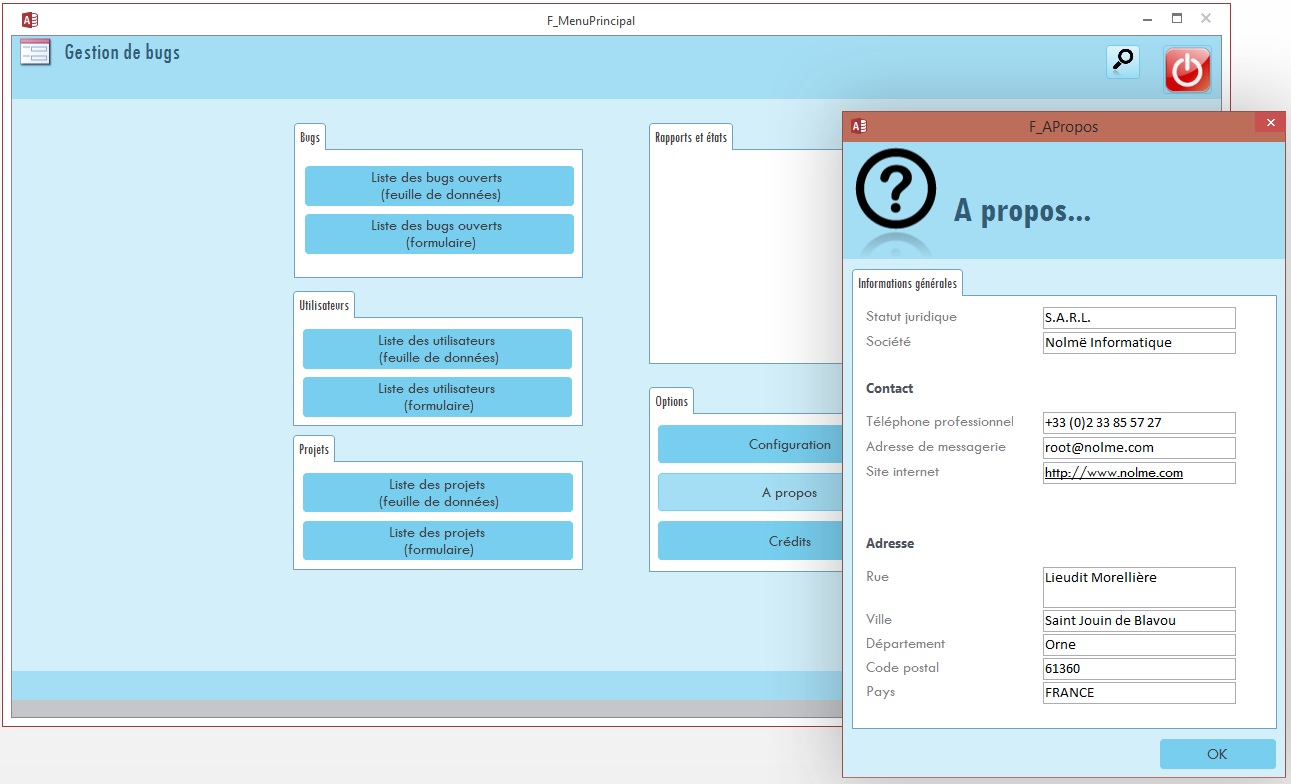Screen dimensions: 1291x784
Task: Click the Rue field Lieudit Morellière
Action: pyautogui.click(x=1139, y=587)
